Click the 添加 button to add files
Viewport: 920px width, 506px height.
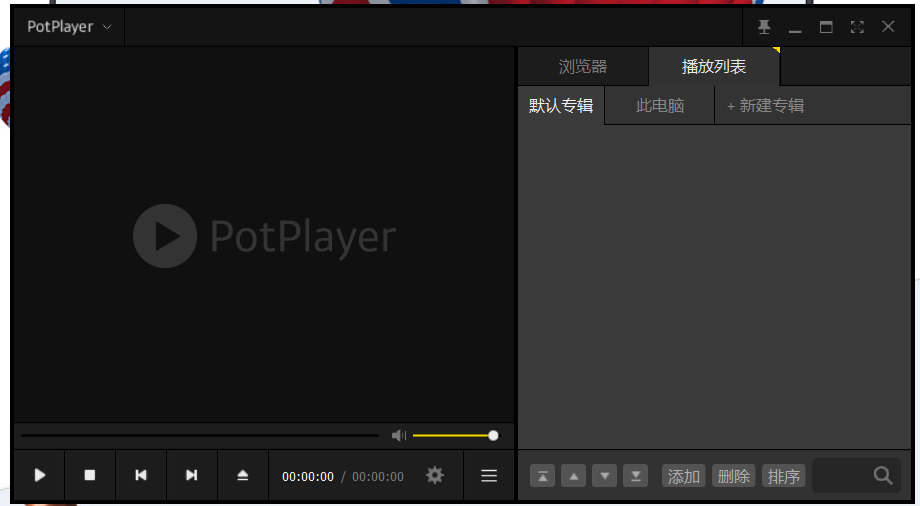click(684, 476)
